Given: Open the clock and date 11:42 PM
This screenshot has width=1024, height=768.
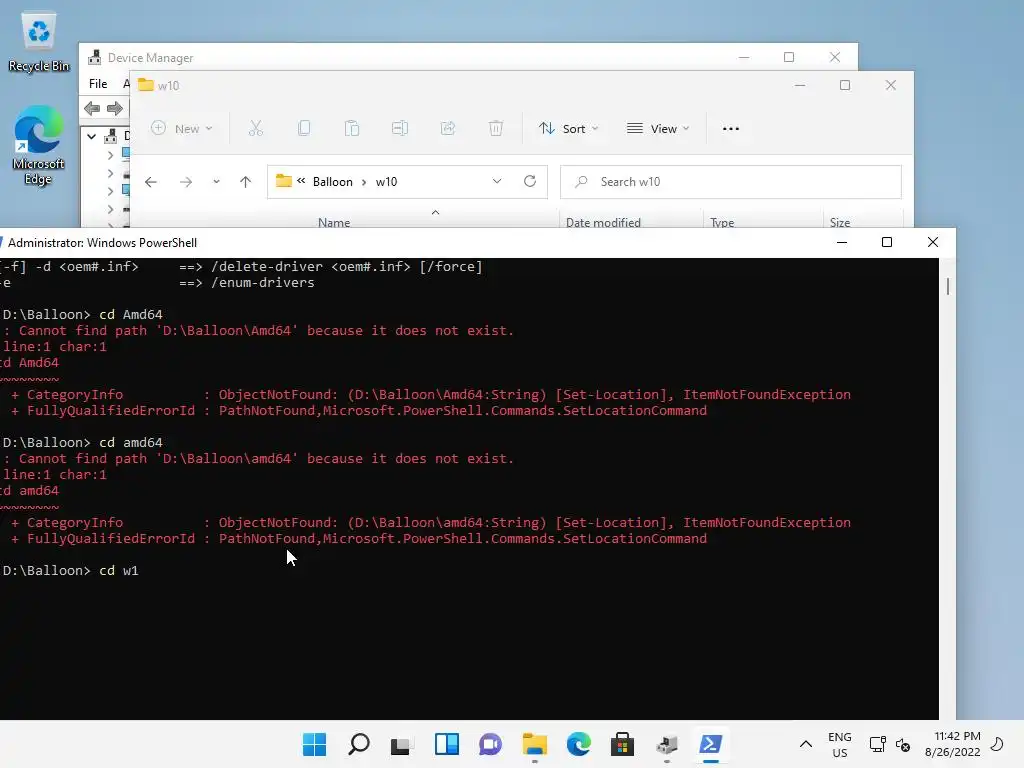Looking at the screenshot, I should (953, 744).
